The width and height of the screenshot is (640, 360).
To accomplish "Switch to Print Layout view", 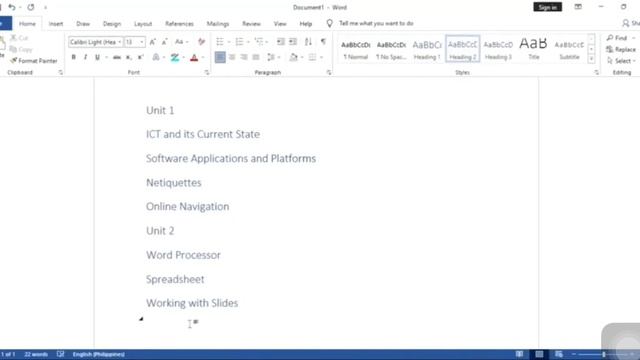I will point(539,354).
